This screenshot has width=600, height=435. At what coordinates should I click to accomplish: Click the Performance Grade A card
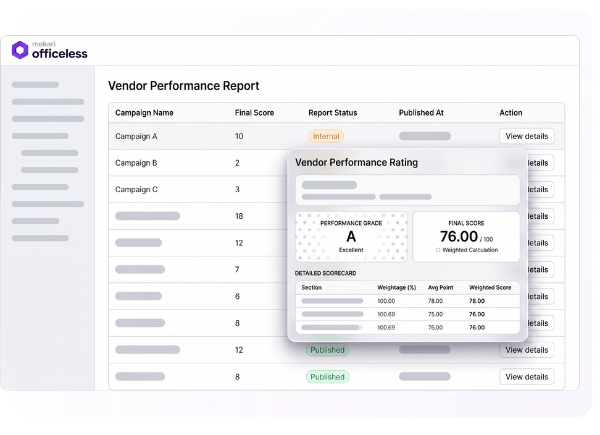[x=351, y=237]
